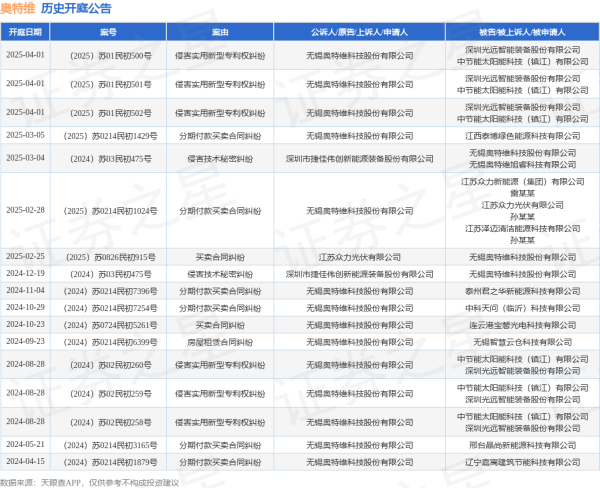Click defendant 无锡智慧云仓科技有限公司
The image size is (600, 488).
coord(522,342)
